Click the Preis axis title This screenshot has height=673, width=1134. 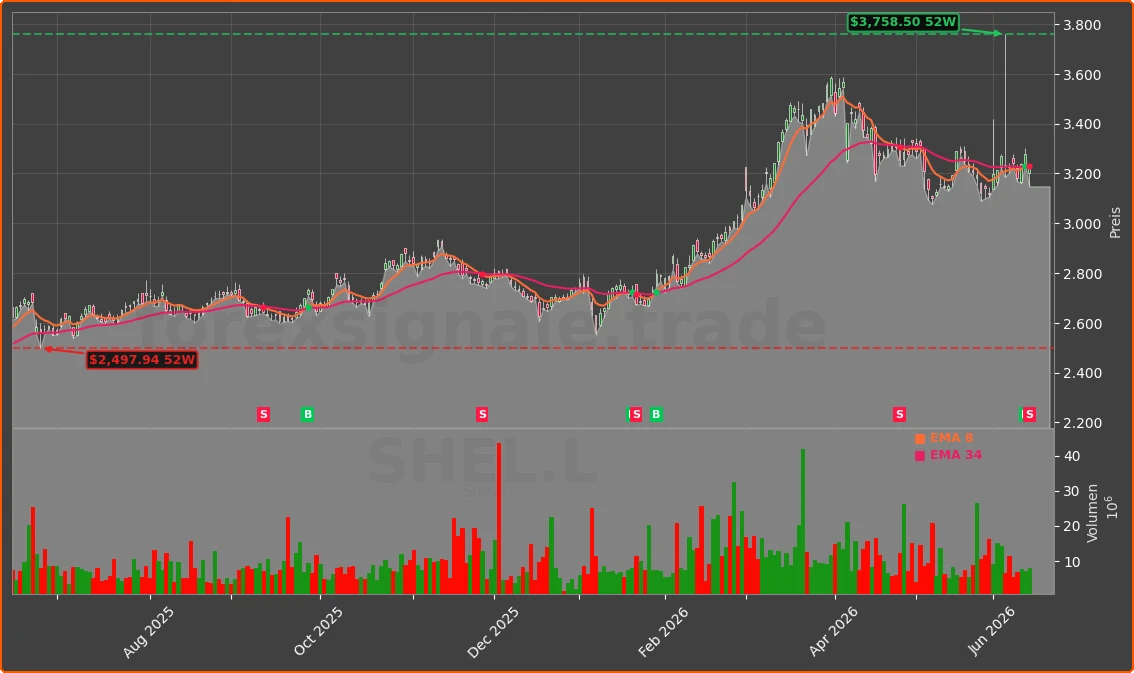point(1114,223)
